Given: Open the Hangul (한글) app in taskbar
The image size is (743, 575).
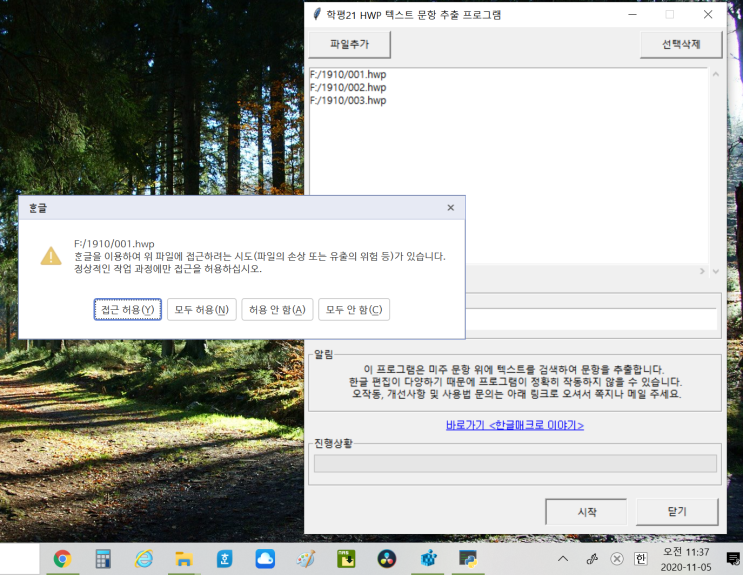Looking at the screenshot, I should 225,559.
